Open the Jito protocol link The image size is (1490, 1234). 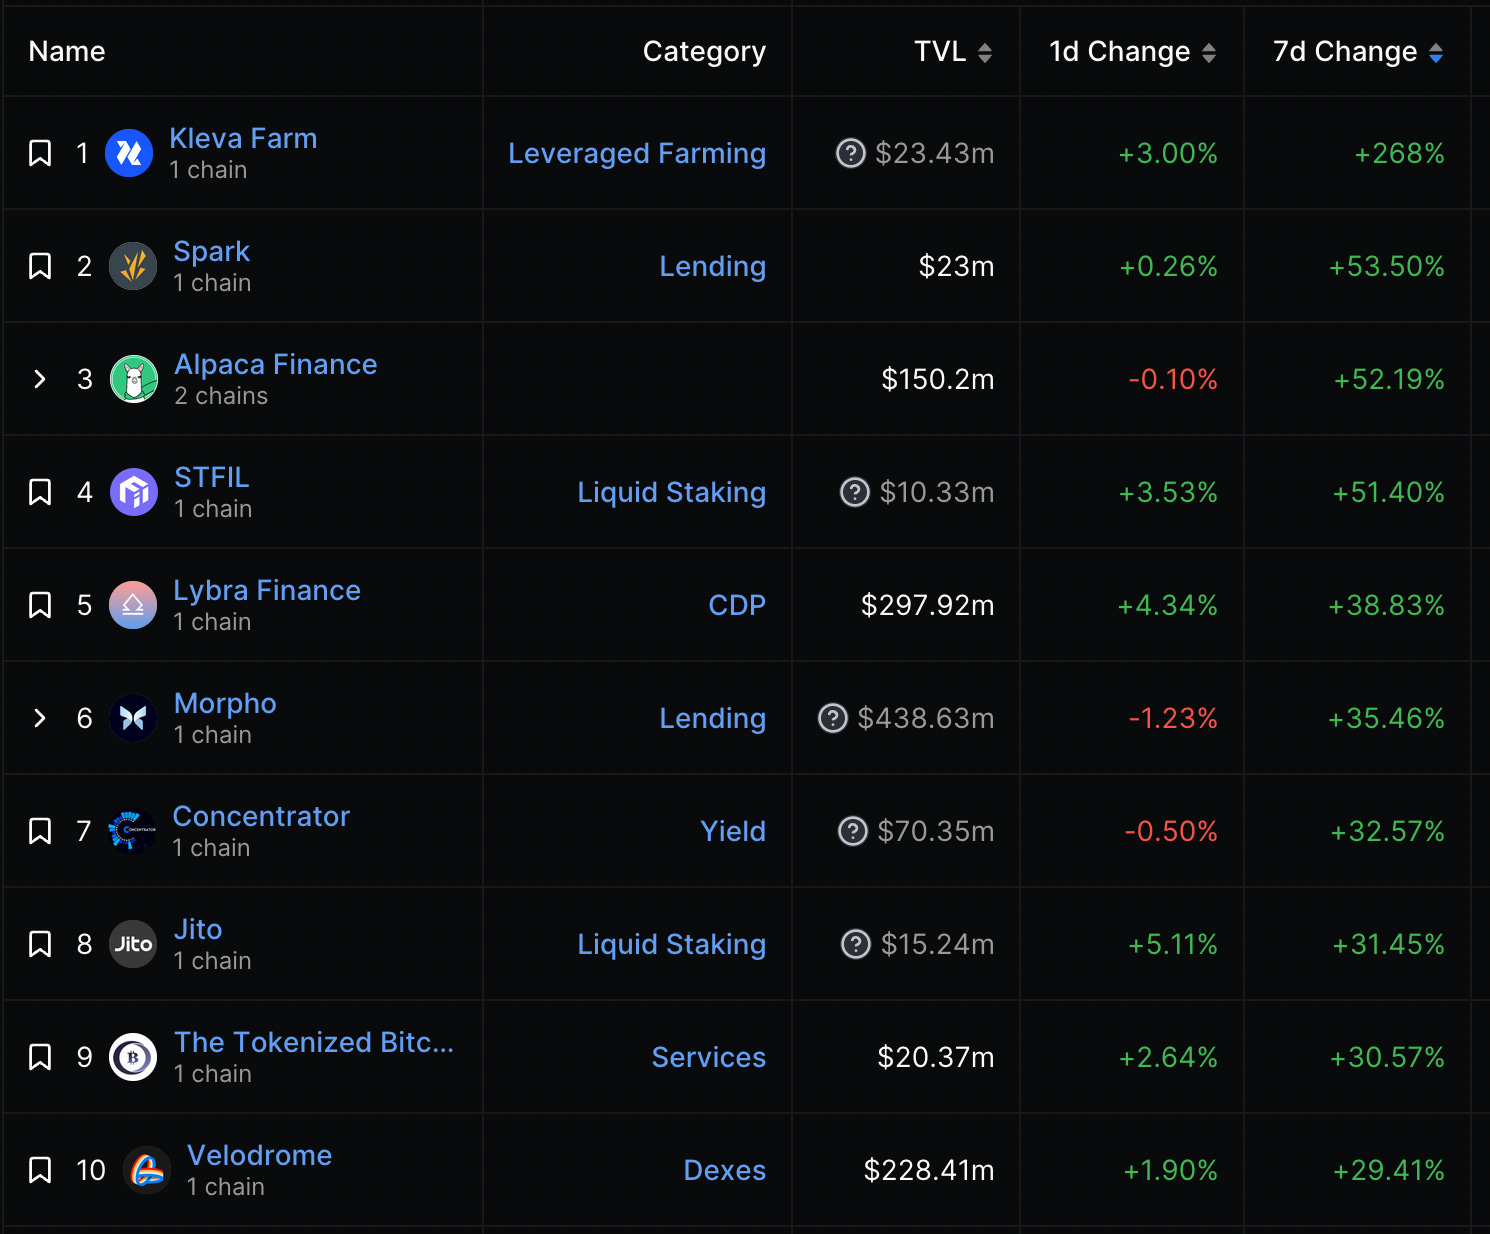pos(198,929)
